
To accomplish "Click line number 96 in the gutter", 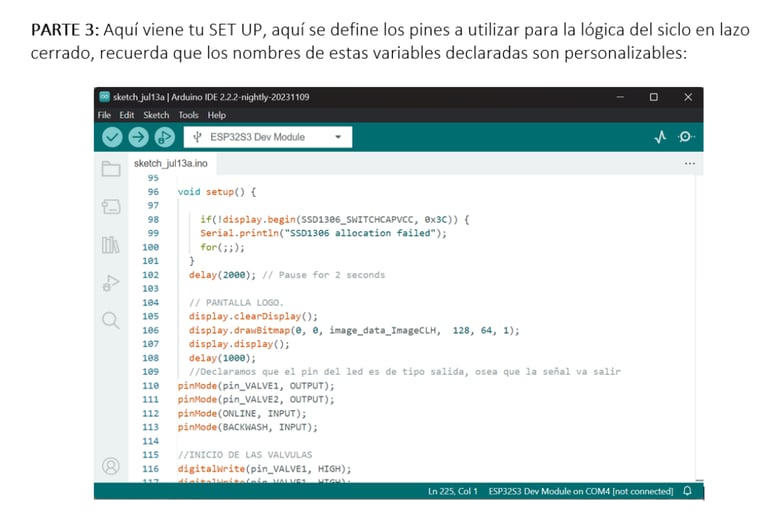I will pos(153,192).
